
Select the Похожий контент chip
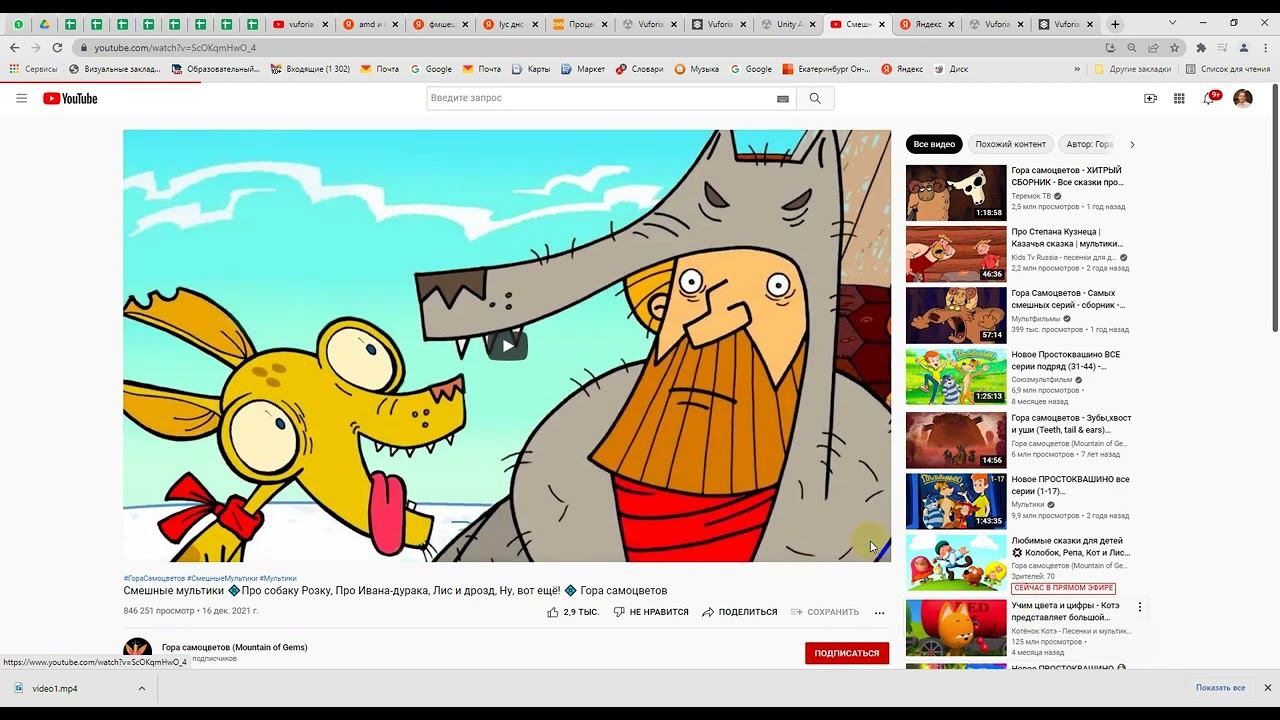tap(1010, 144)
